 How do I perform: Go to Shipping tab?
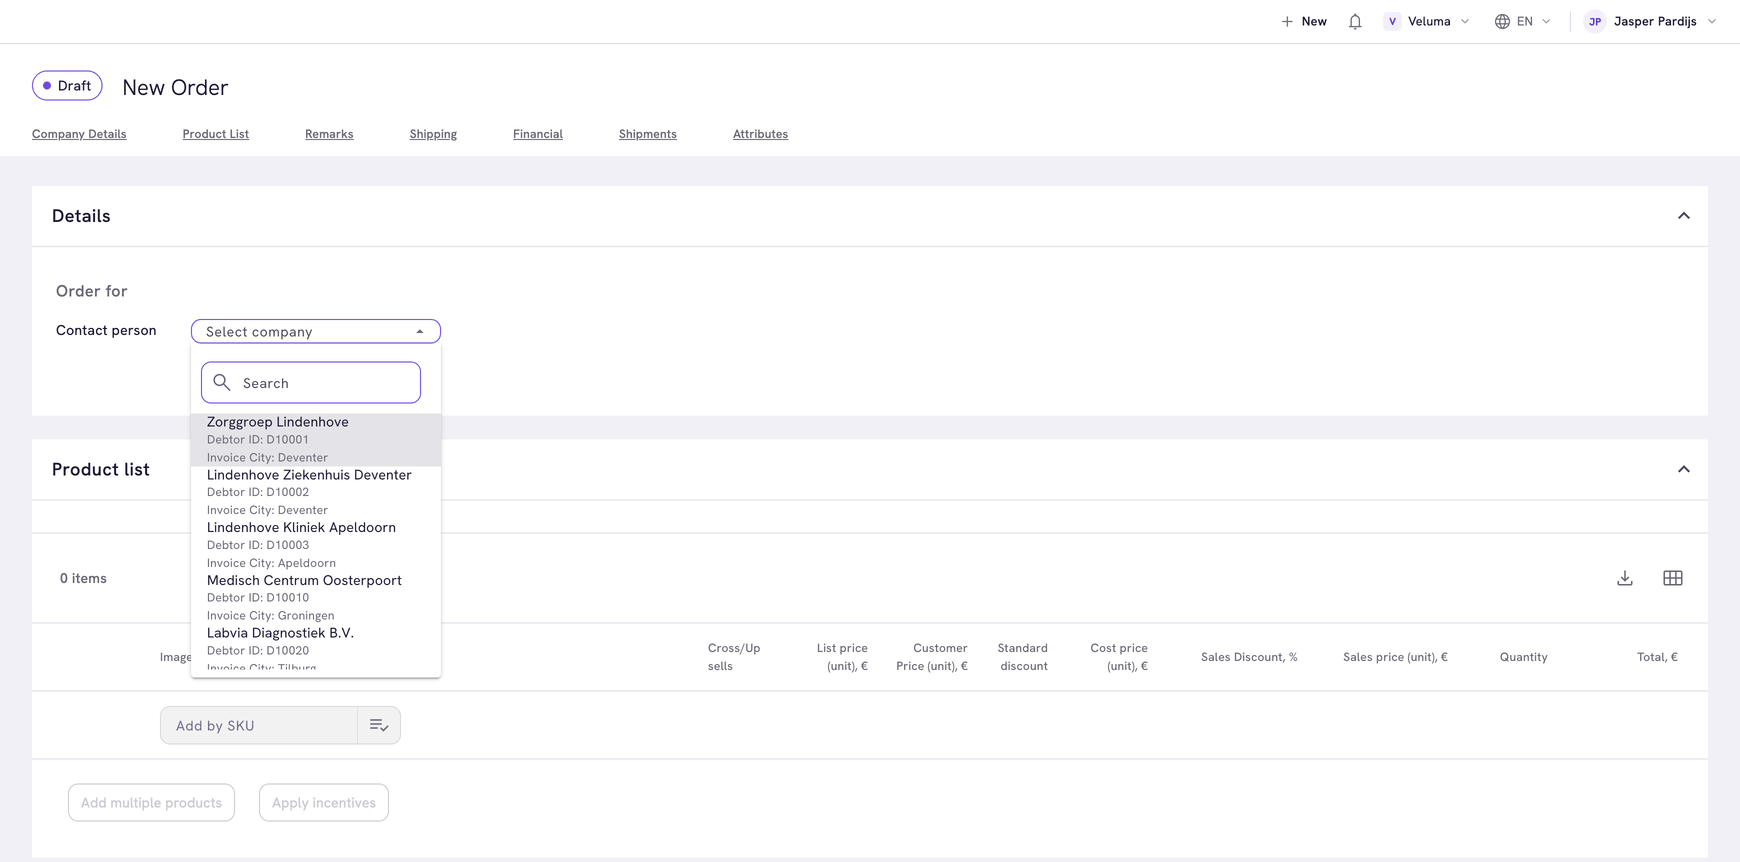point(433,134)
